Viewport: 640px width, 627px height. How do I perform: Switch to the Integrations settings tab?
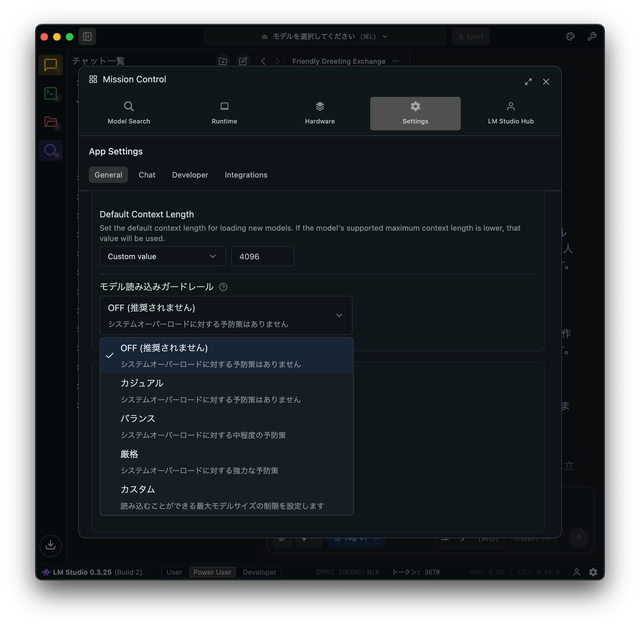pos(246,175)
